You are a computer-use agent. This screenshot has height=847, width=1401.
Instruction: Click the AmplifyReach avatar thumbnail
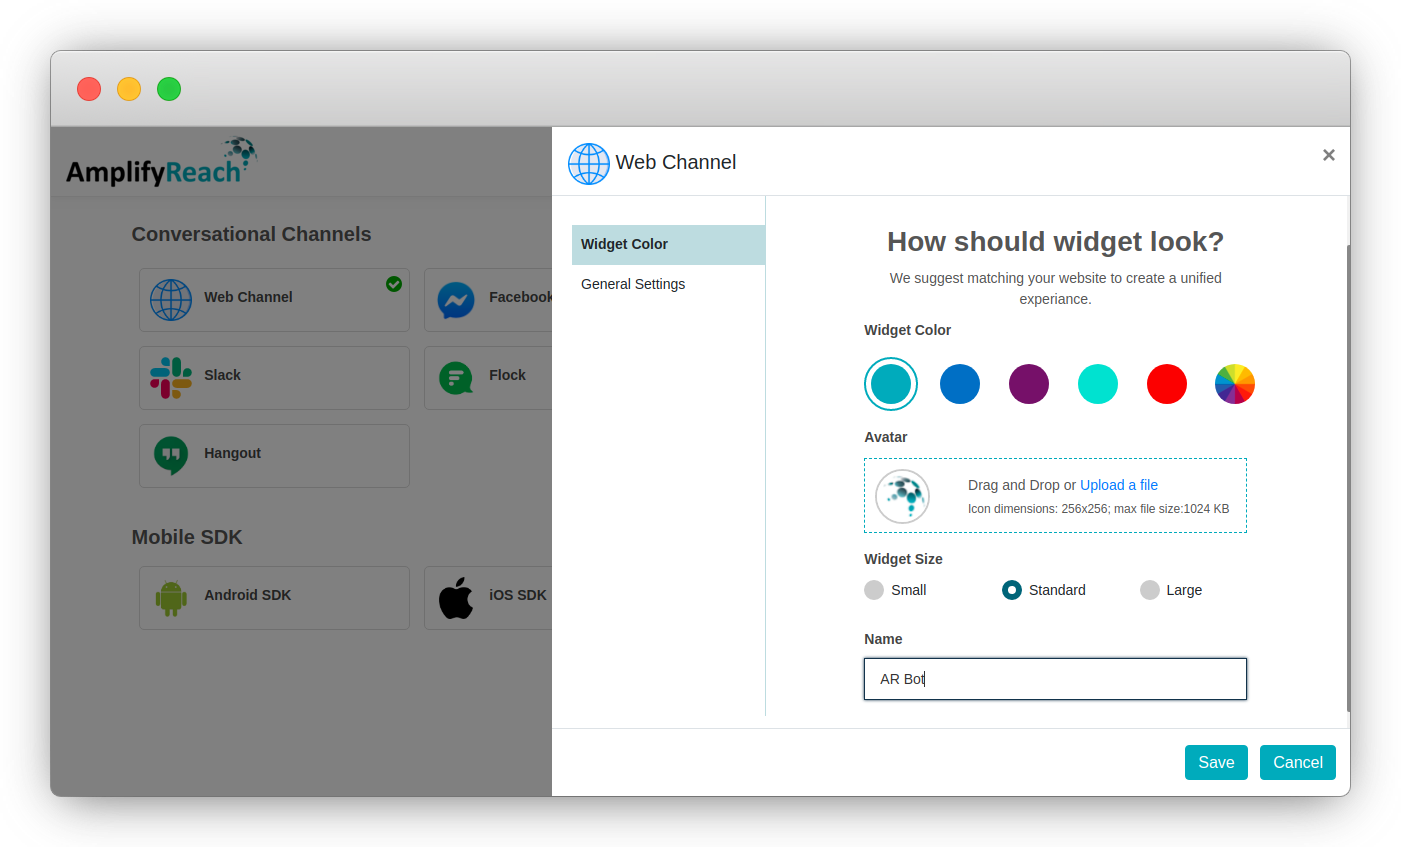tap(902, 495)
